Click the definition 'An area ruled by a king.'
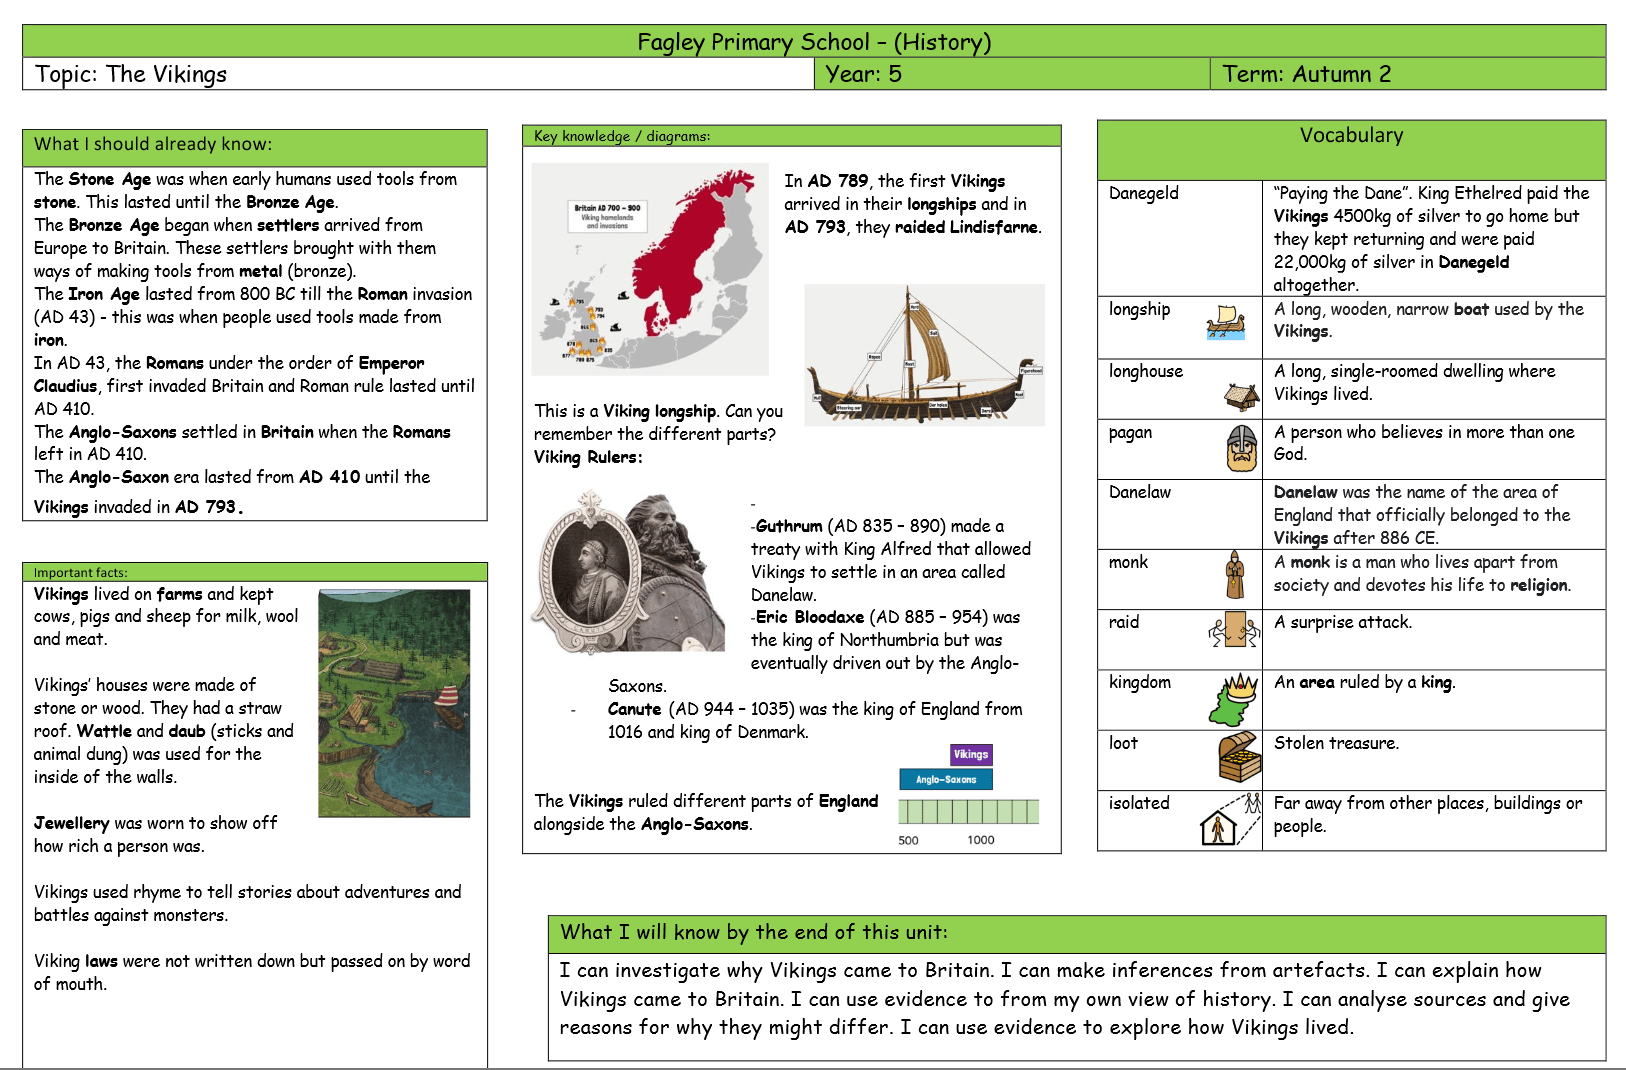Image resolution: width=1626 pixels, height=1070 pixels. point(1364,682)
